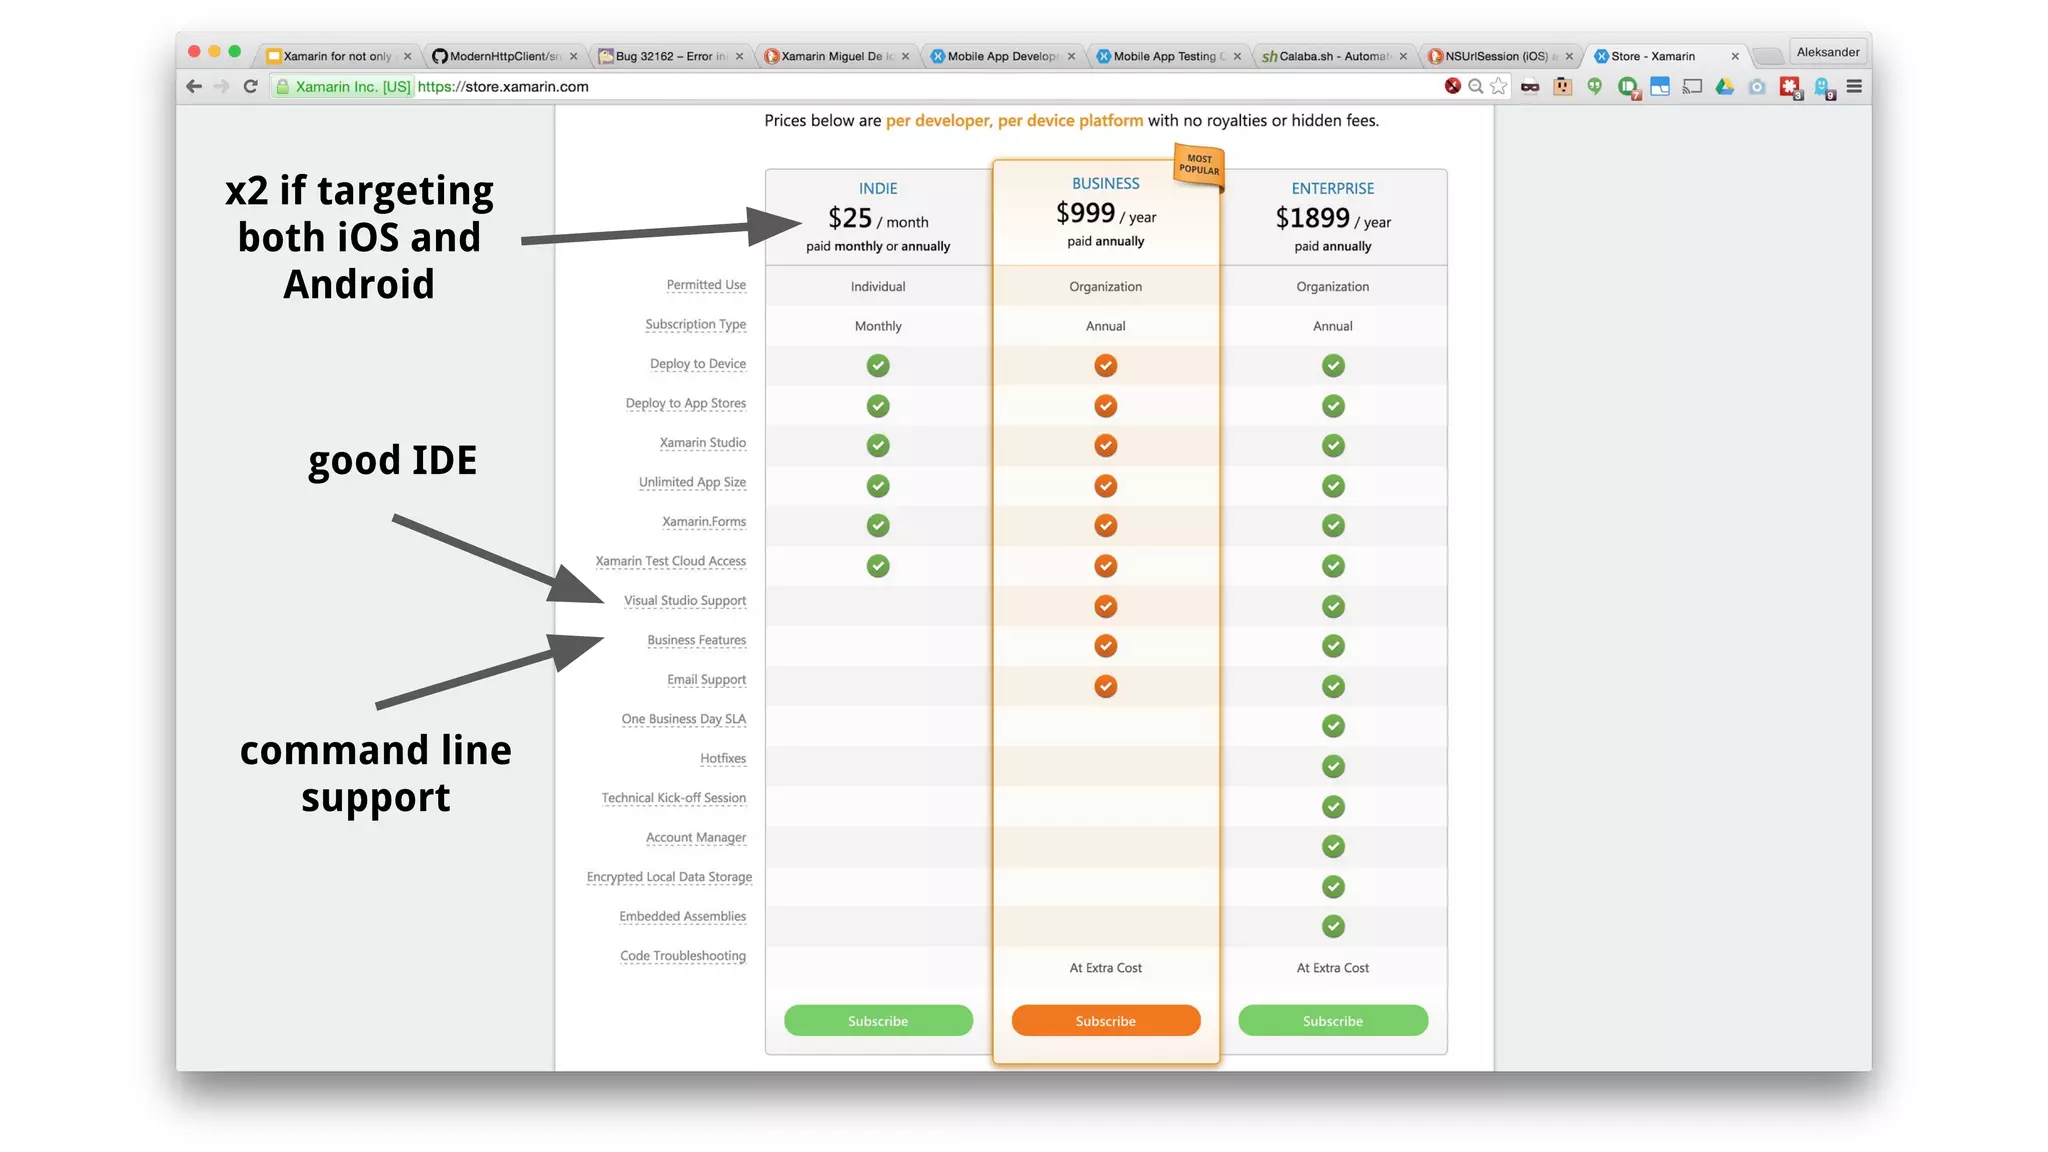The image size is (2048, 1152).
Task: Reload the page using the refresh icon
Action: point(250,87)
